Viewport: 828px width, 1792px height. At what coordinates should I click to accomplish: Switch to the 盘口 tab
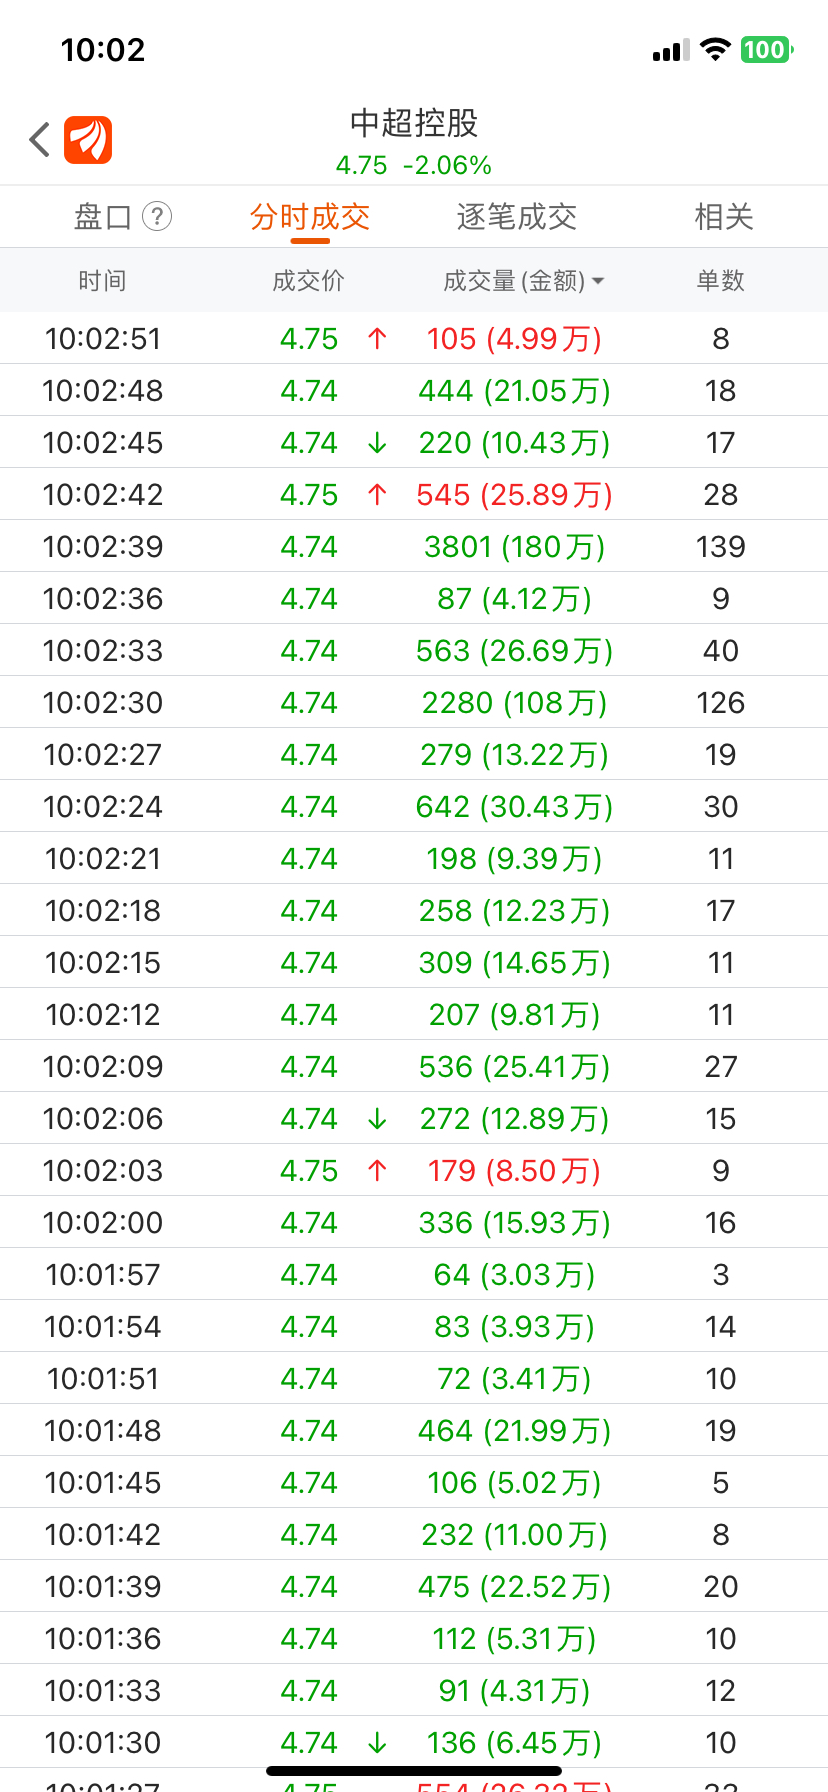point(103,217)
